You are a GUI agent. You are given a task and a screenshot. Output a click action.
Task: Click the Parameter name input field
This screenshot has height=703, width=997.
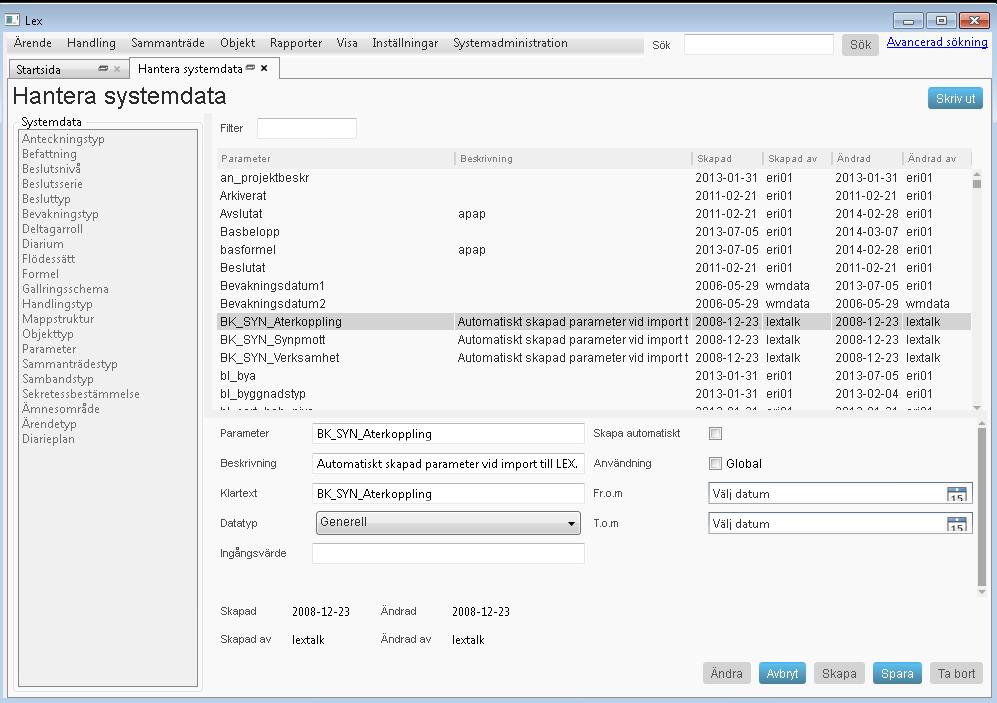click(448, 433)
